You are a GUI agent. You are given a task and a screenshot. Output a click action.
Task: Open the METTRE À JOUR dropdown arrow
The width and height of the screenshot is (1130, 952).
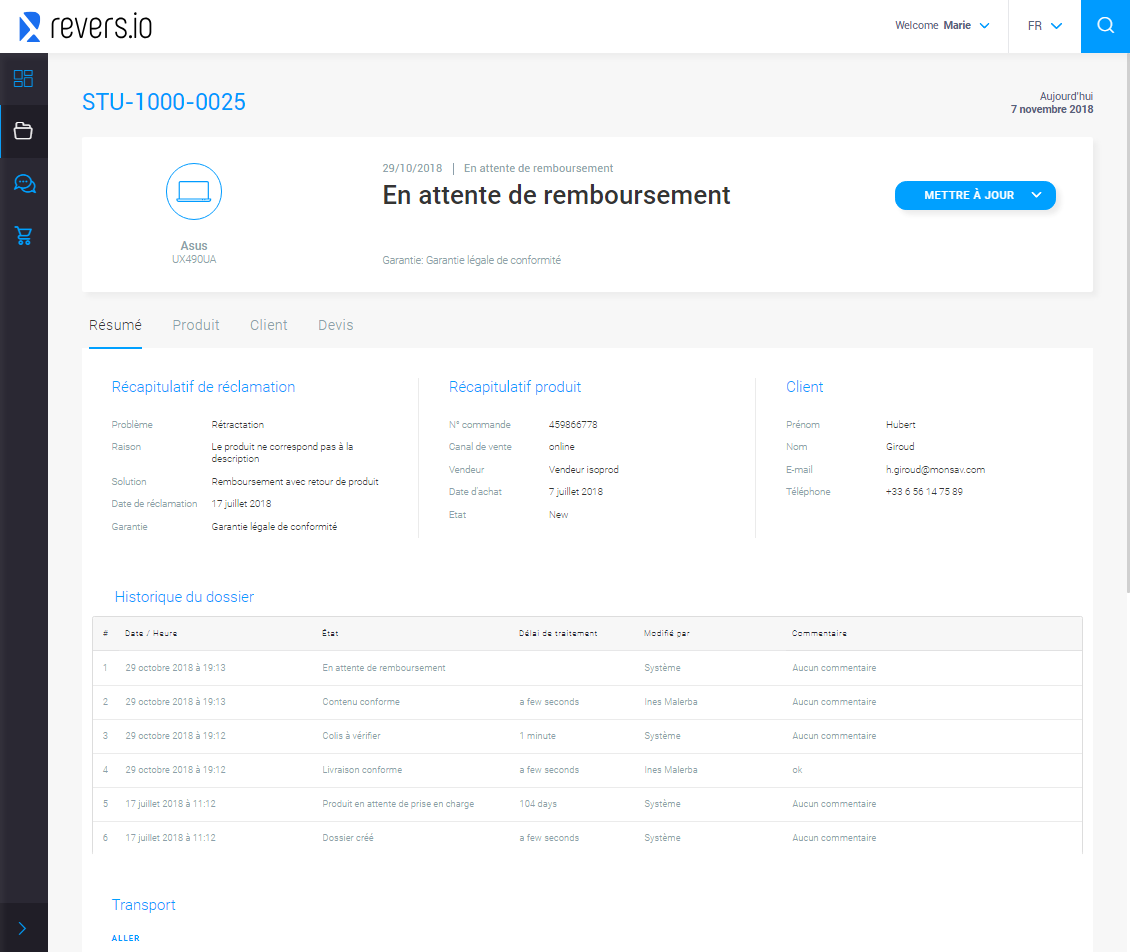coord(1037,195)
